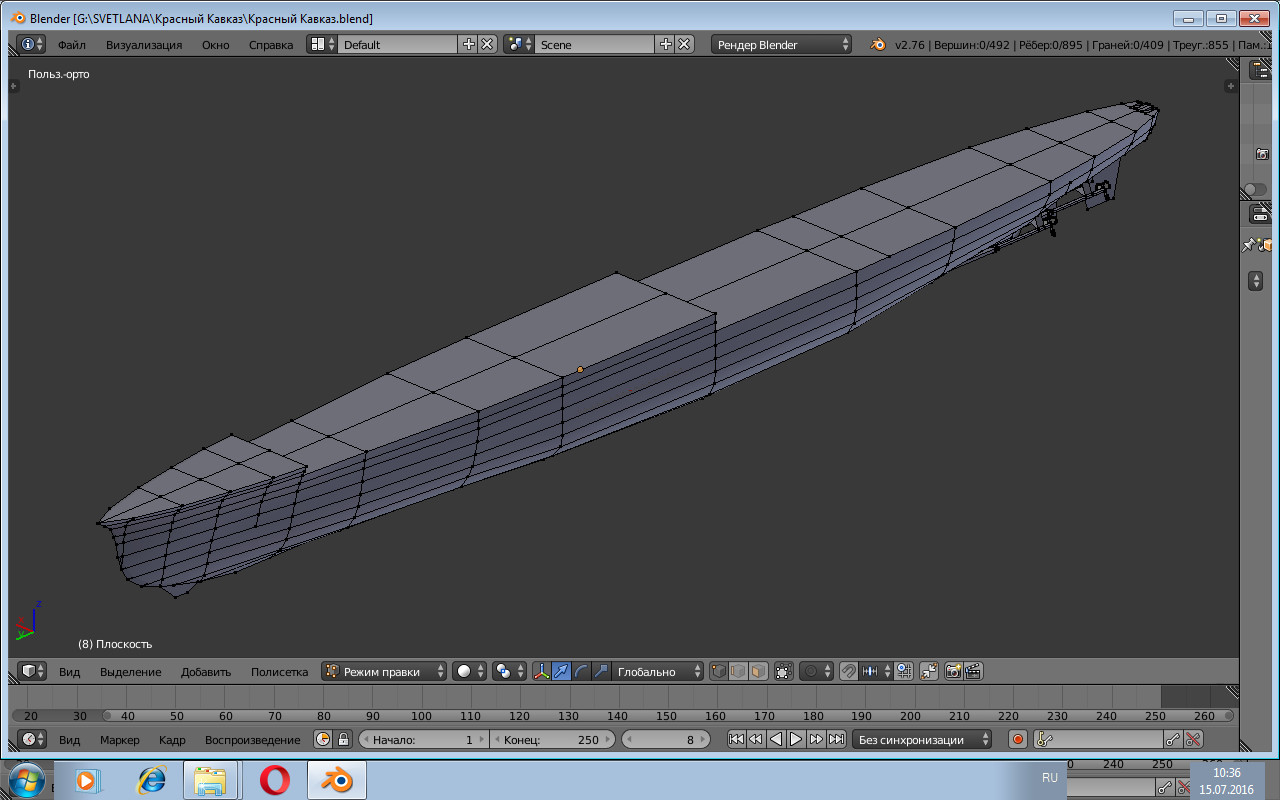Open the Полисетка menu
Viewport: 1280px width, 800px height.
[x=279, y=672]
